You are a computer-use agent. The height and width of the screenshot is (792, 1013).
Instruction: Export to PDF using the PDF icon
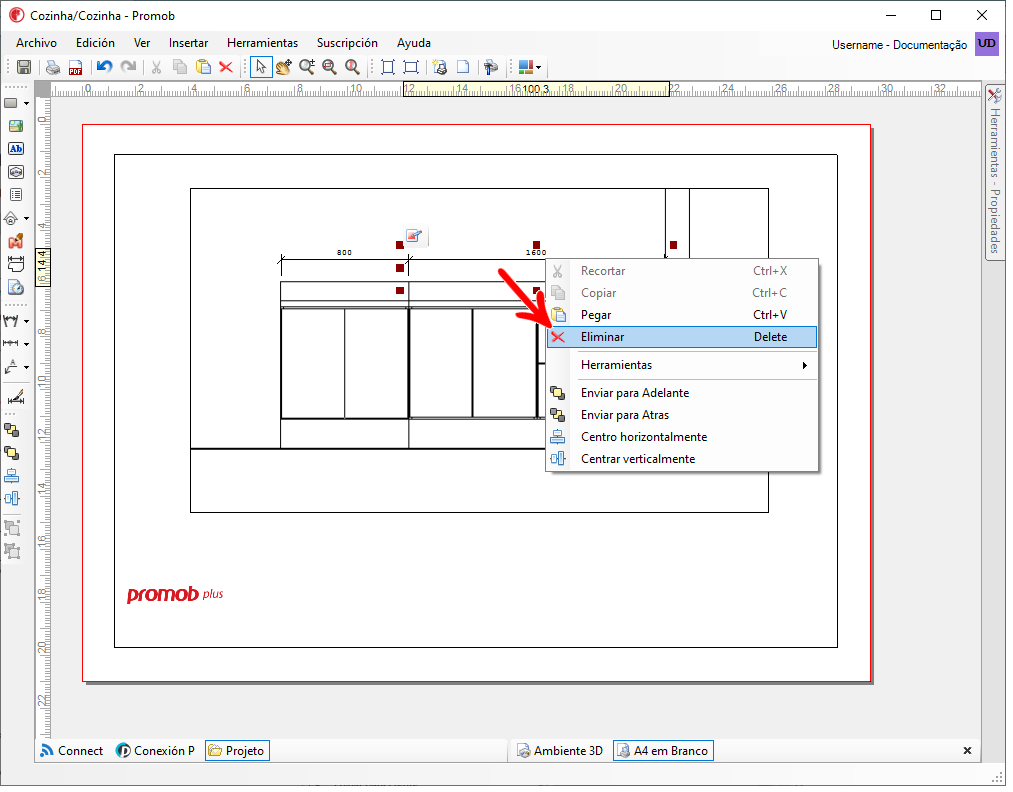point(76,67)
